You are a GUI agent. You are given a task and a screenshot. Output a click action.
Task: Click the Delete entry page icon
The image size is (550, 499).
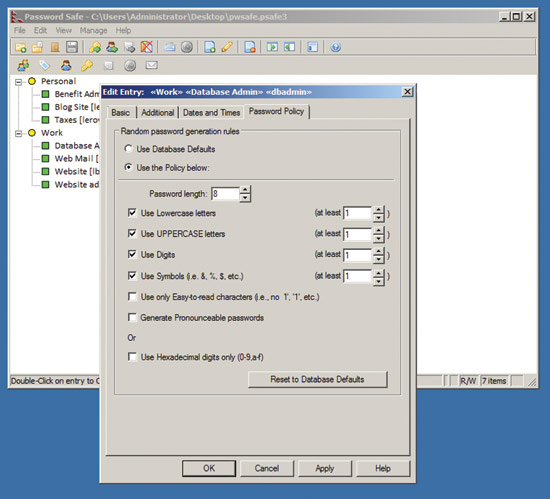point(250,47)
